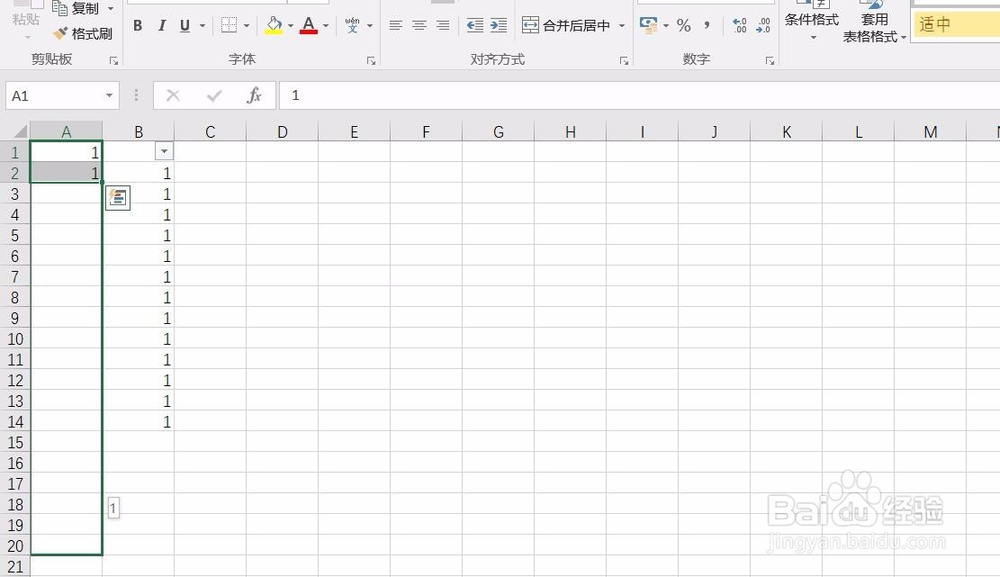Select cell A1 containing 1
This screenshot has width=1000, height=577.
[x=66, y=152]
